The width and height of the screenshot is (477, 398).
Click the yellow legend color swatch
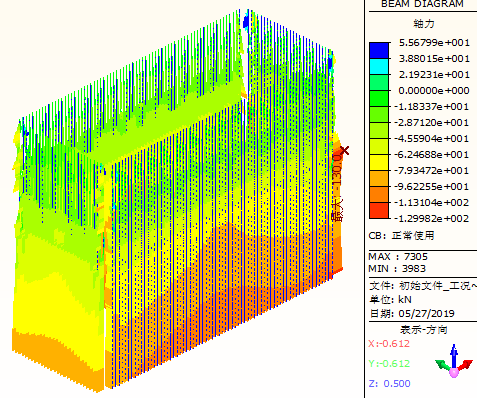tap(379, 162)
